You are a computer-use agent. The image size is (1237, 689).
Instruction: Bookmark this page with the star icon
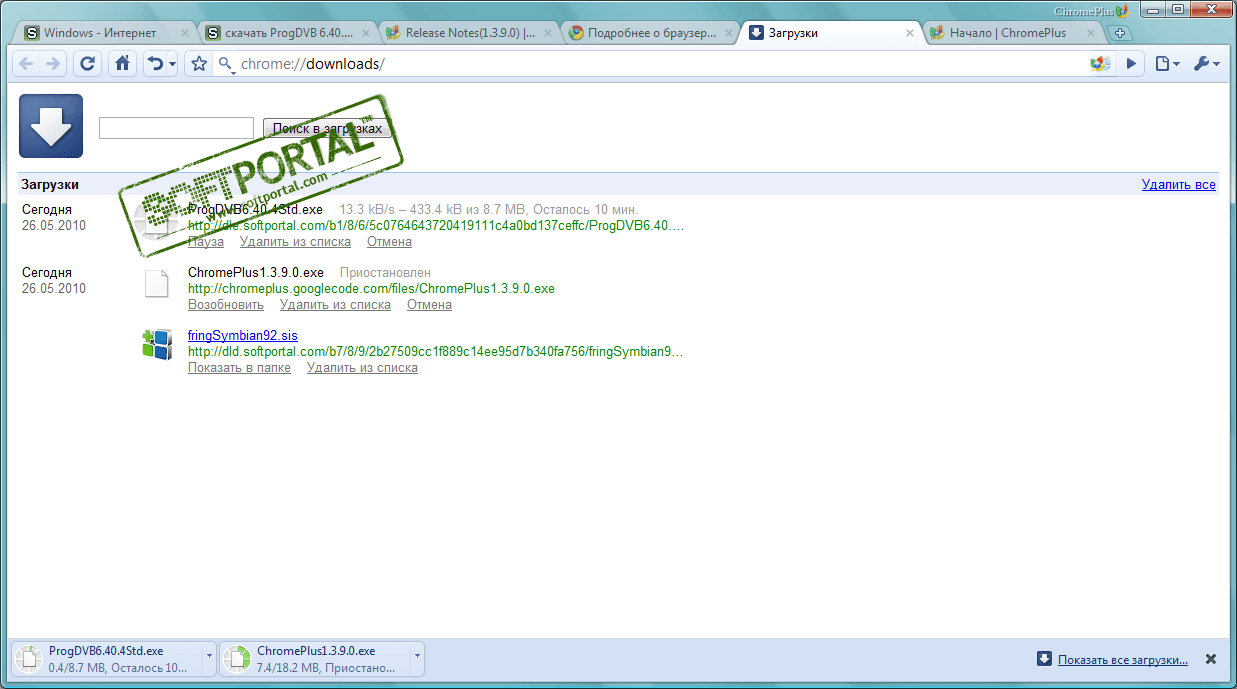pyautogui.click(x=198, y=64)
